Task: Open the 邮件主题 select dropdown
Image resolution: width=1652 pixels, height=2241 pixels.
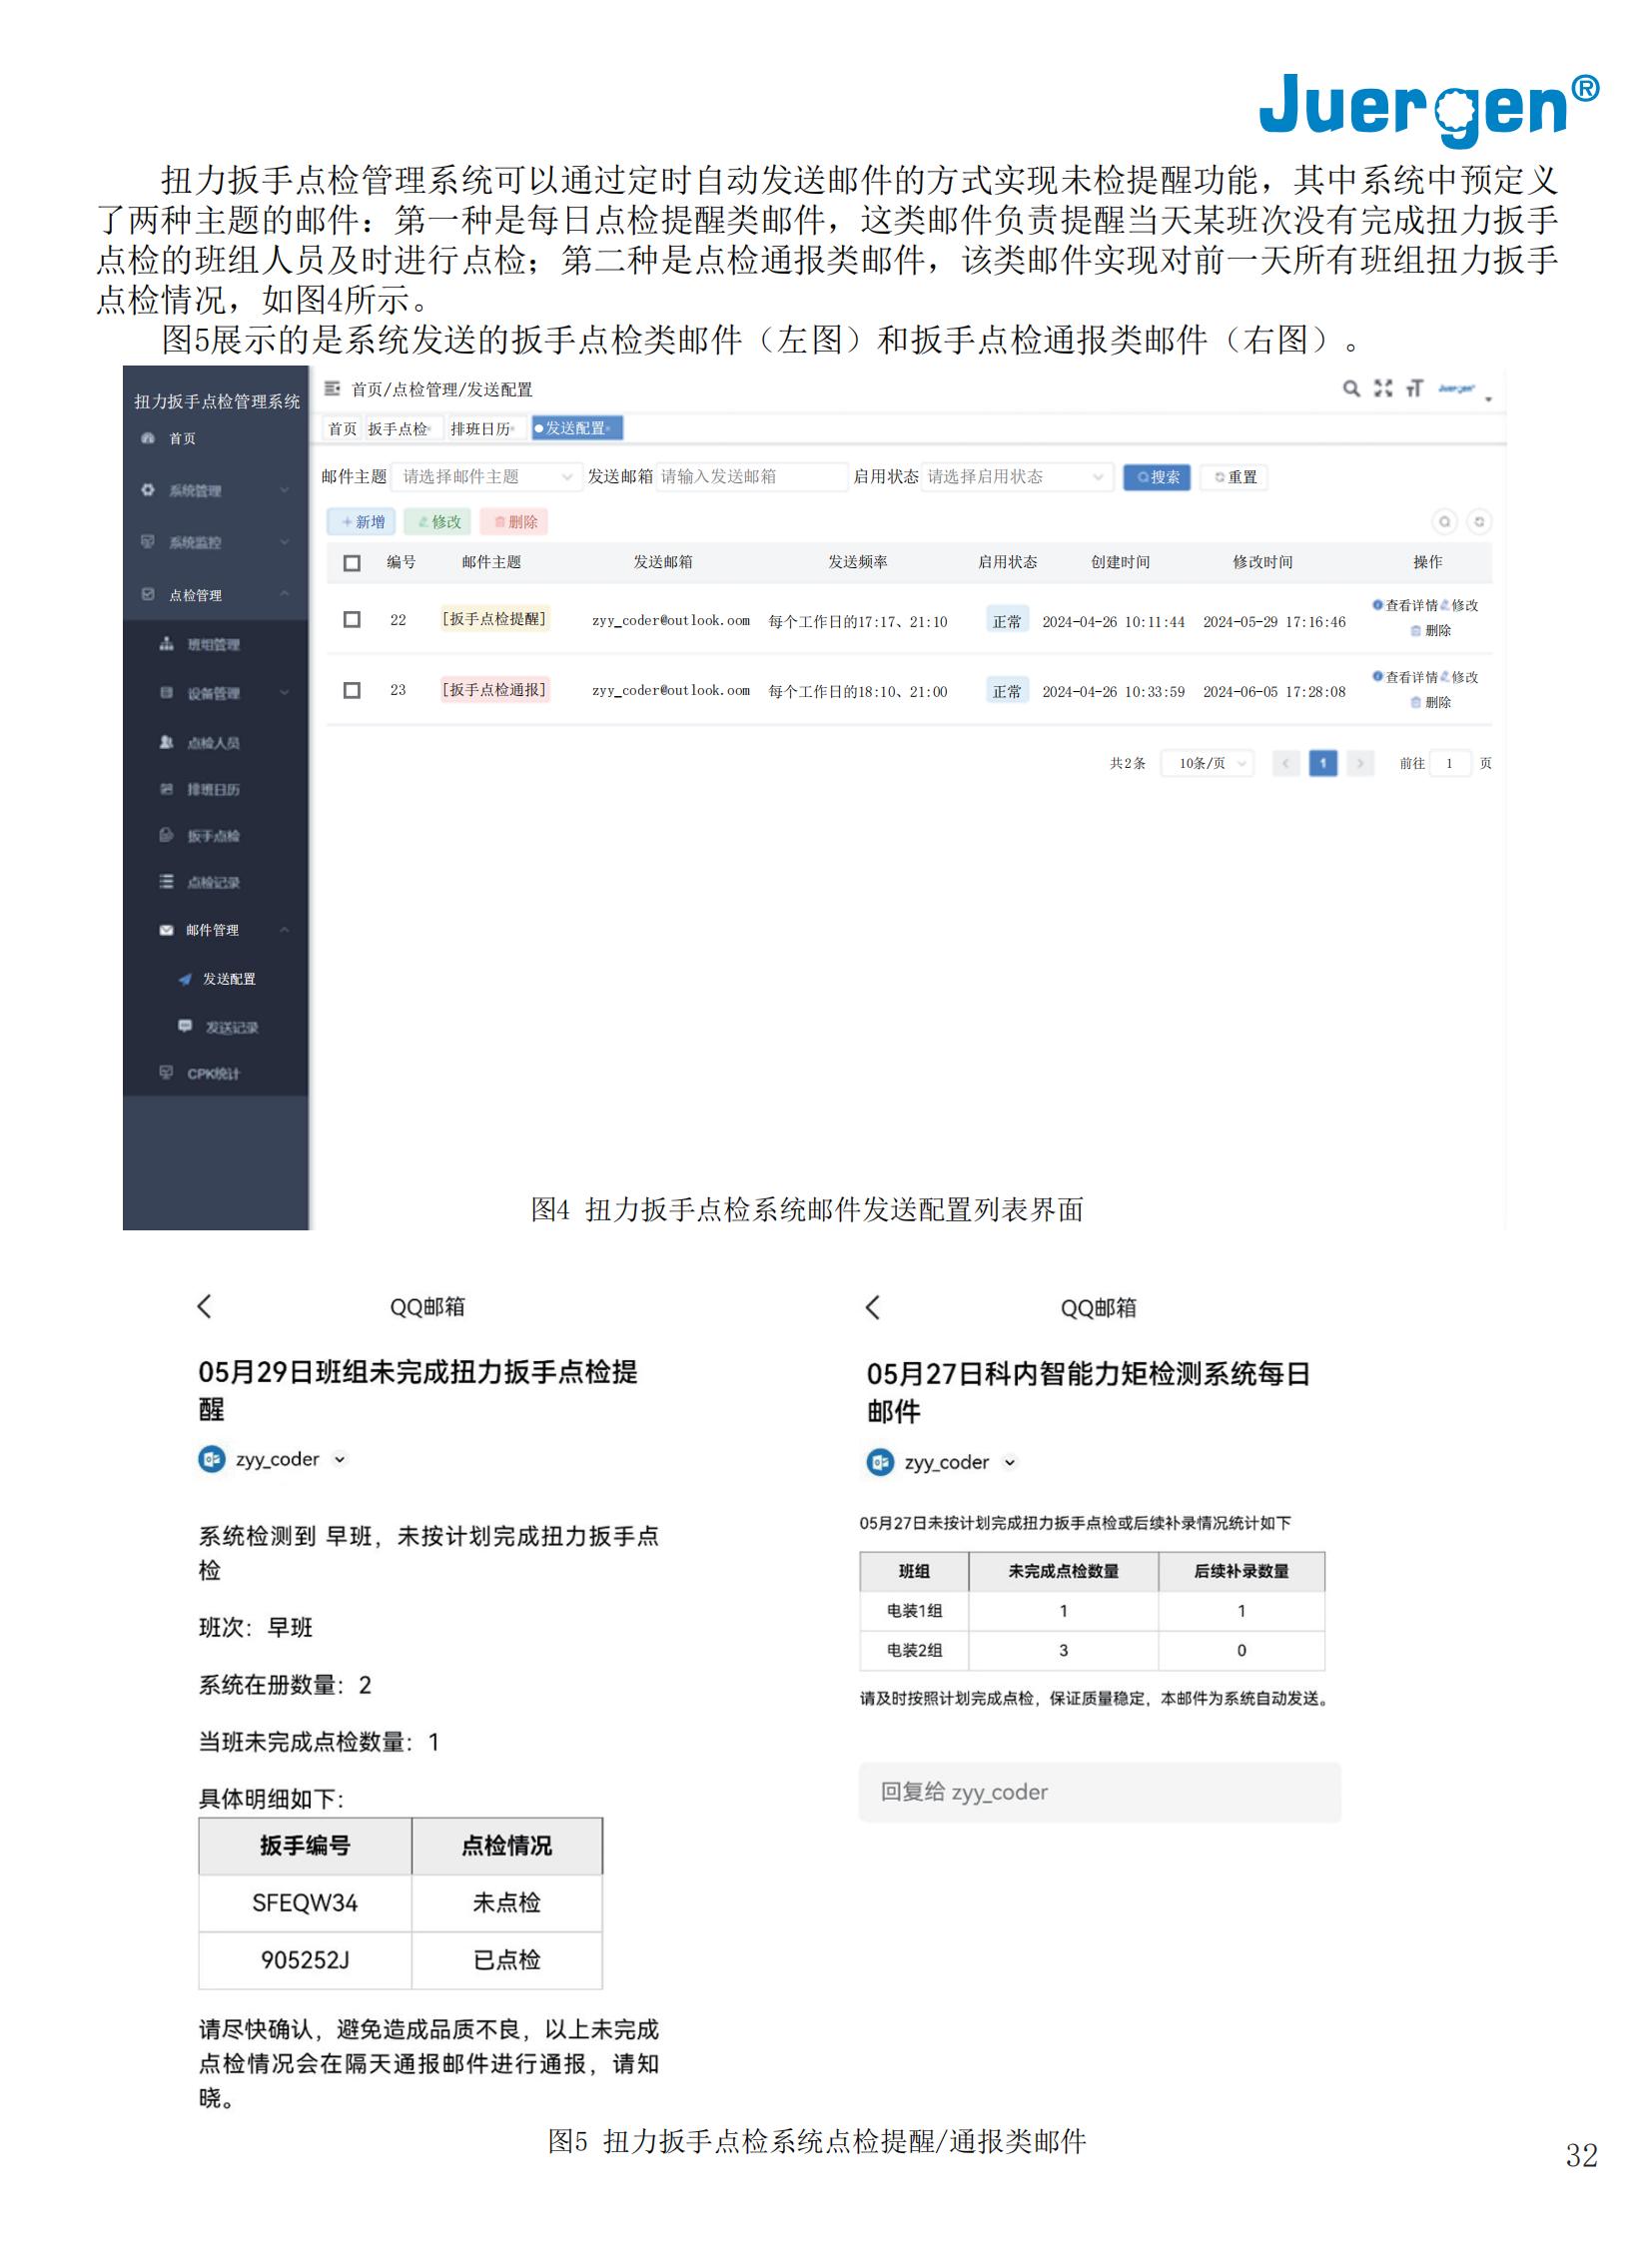Action: coord(485,477)
